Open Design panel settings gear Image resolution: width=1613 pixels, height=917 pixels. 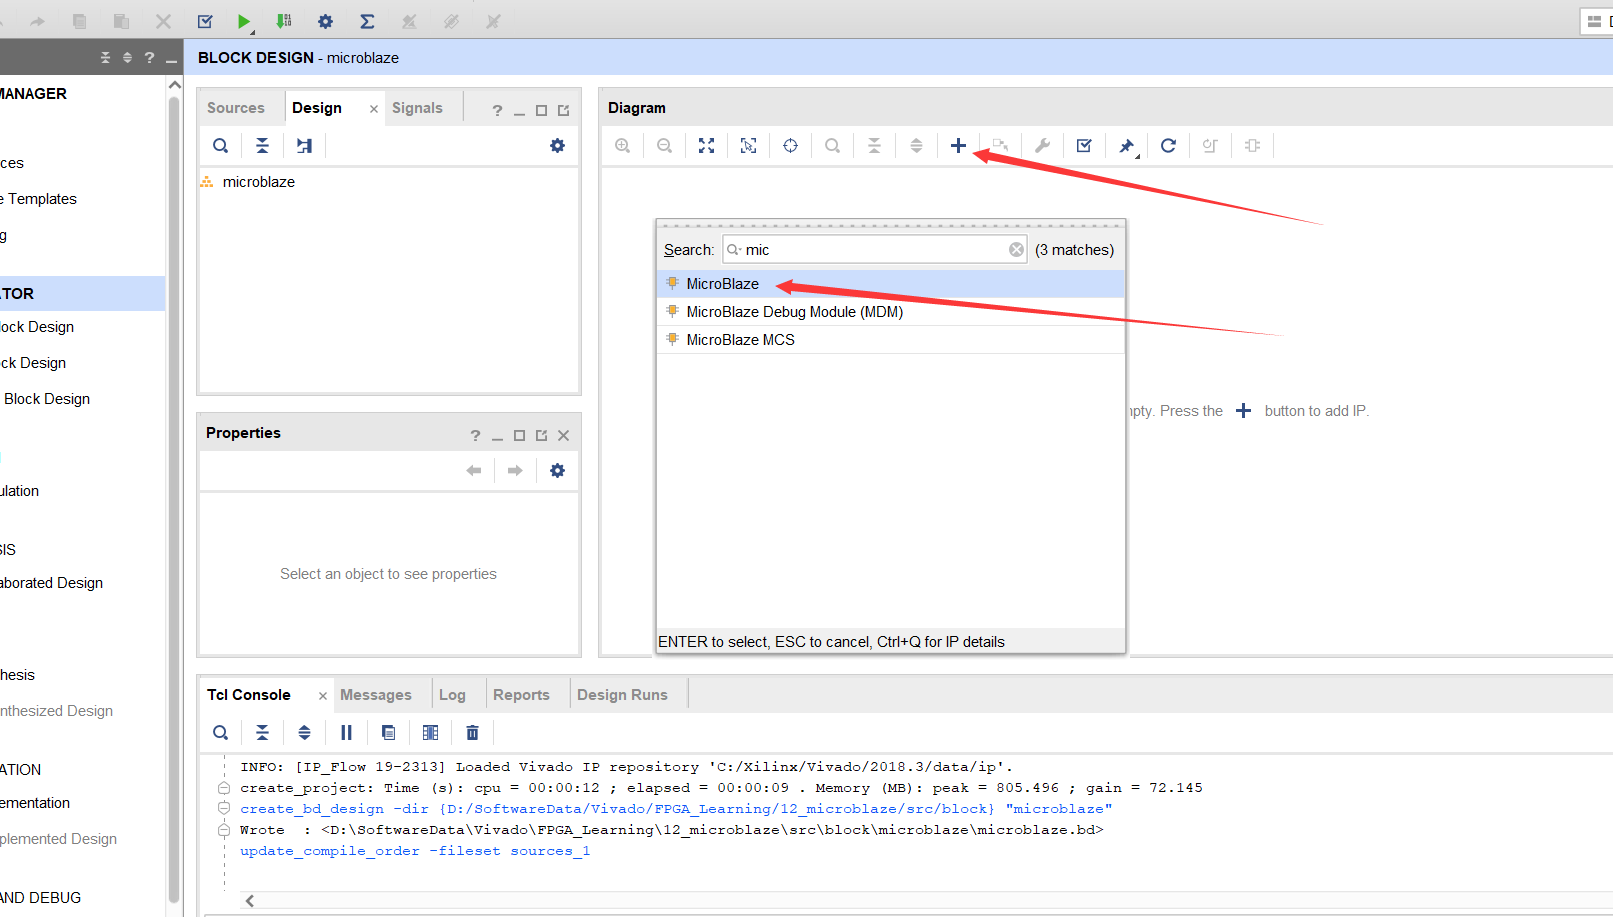557,146
